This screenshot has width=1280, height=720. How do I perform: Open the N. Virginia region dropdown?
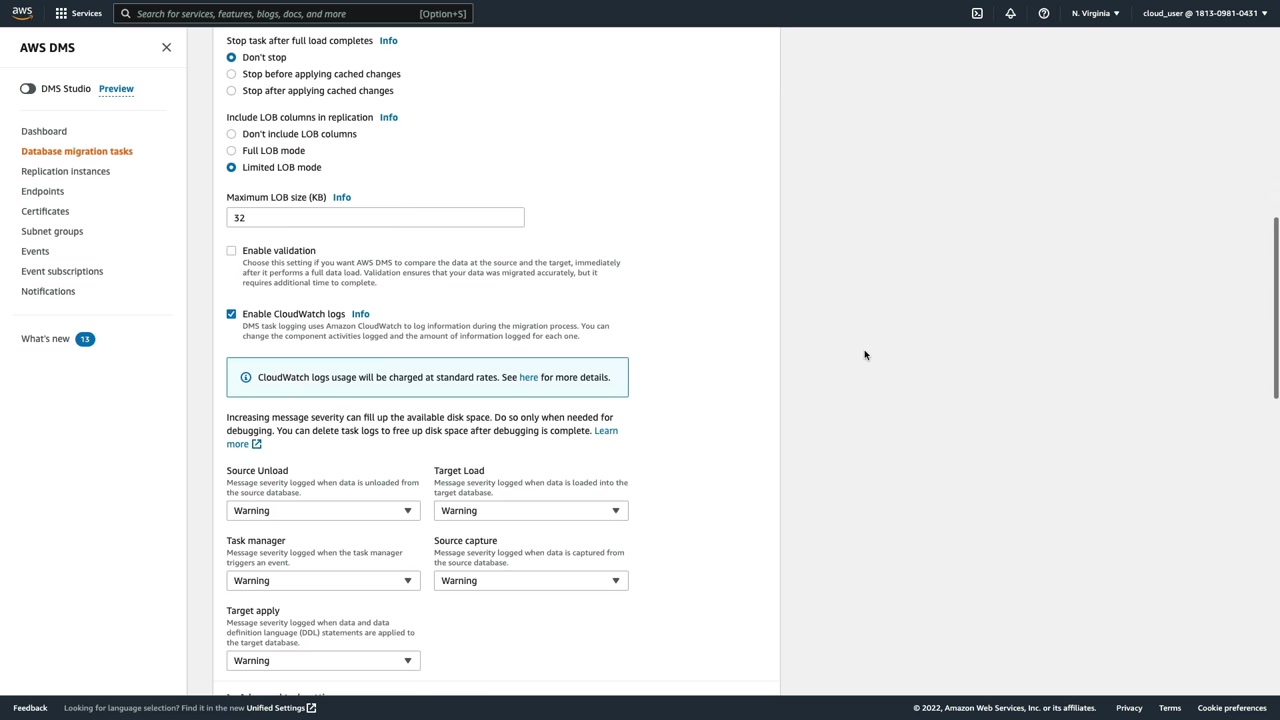(x=1095, y=13)
